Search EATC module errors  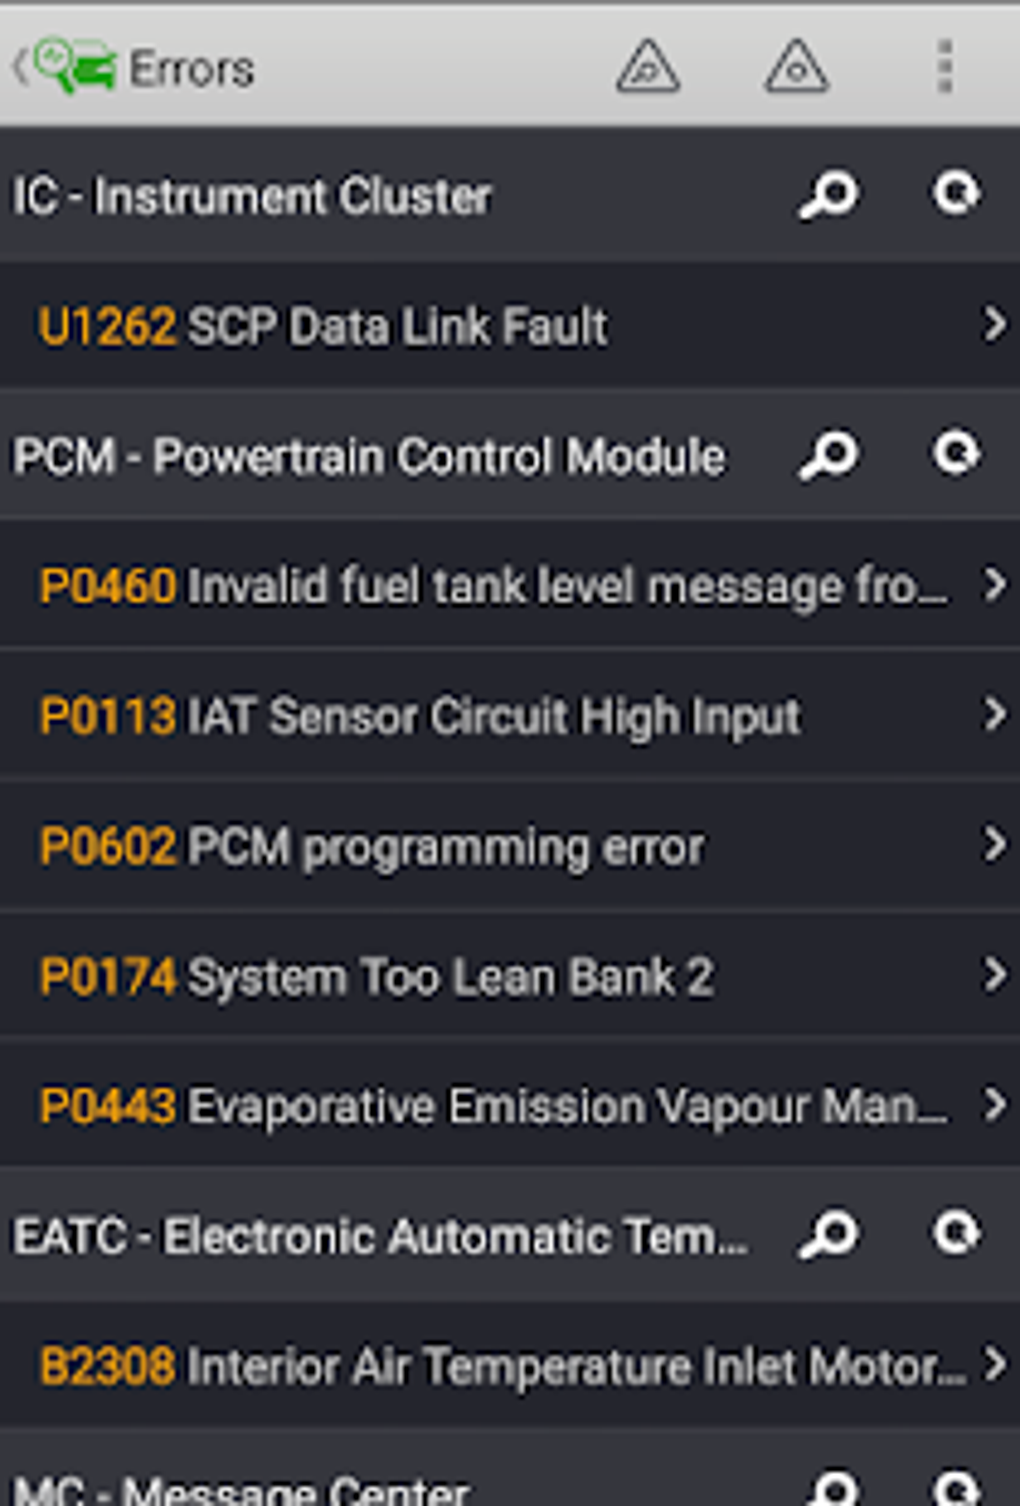pyautogui.click(x=829, y=1235)
